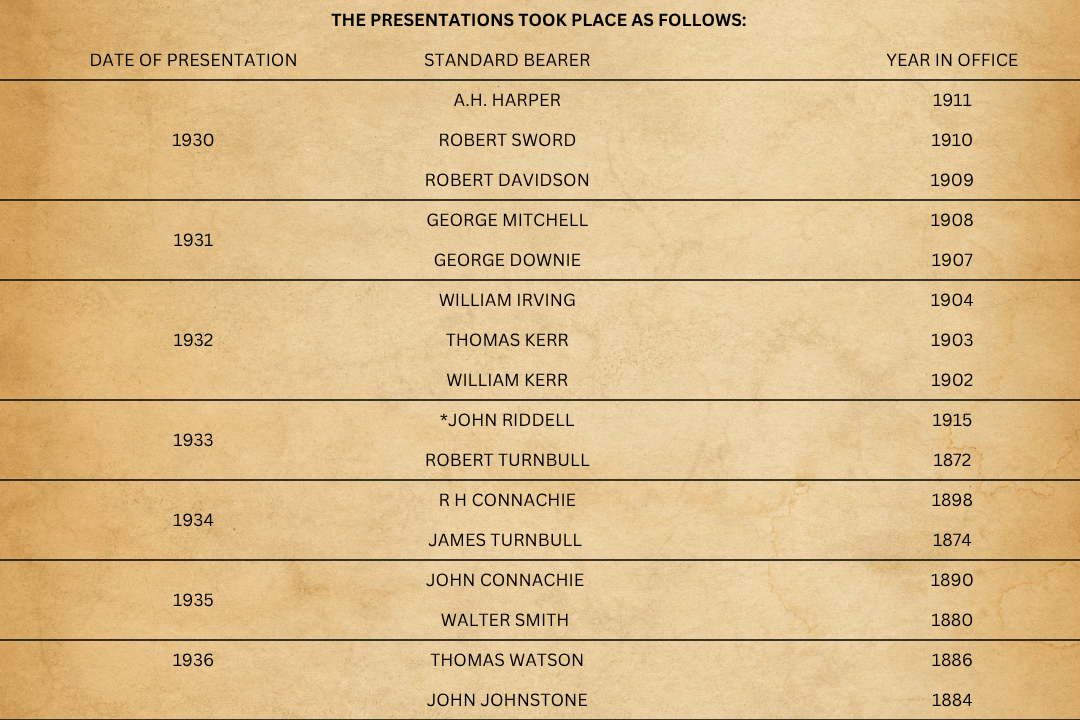The height and width of the screenshot is (720, 1080).
Task: Select the year 1915 cell
Action: point(951,420)
